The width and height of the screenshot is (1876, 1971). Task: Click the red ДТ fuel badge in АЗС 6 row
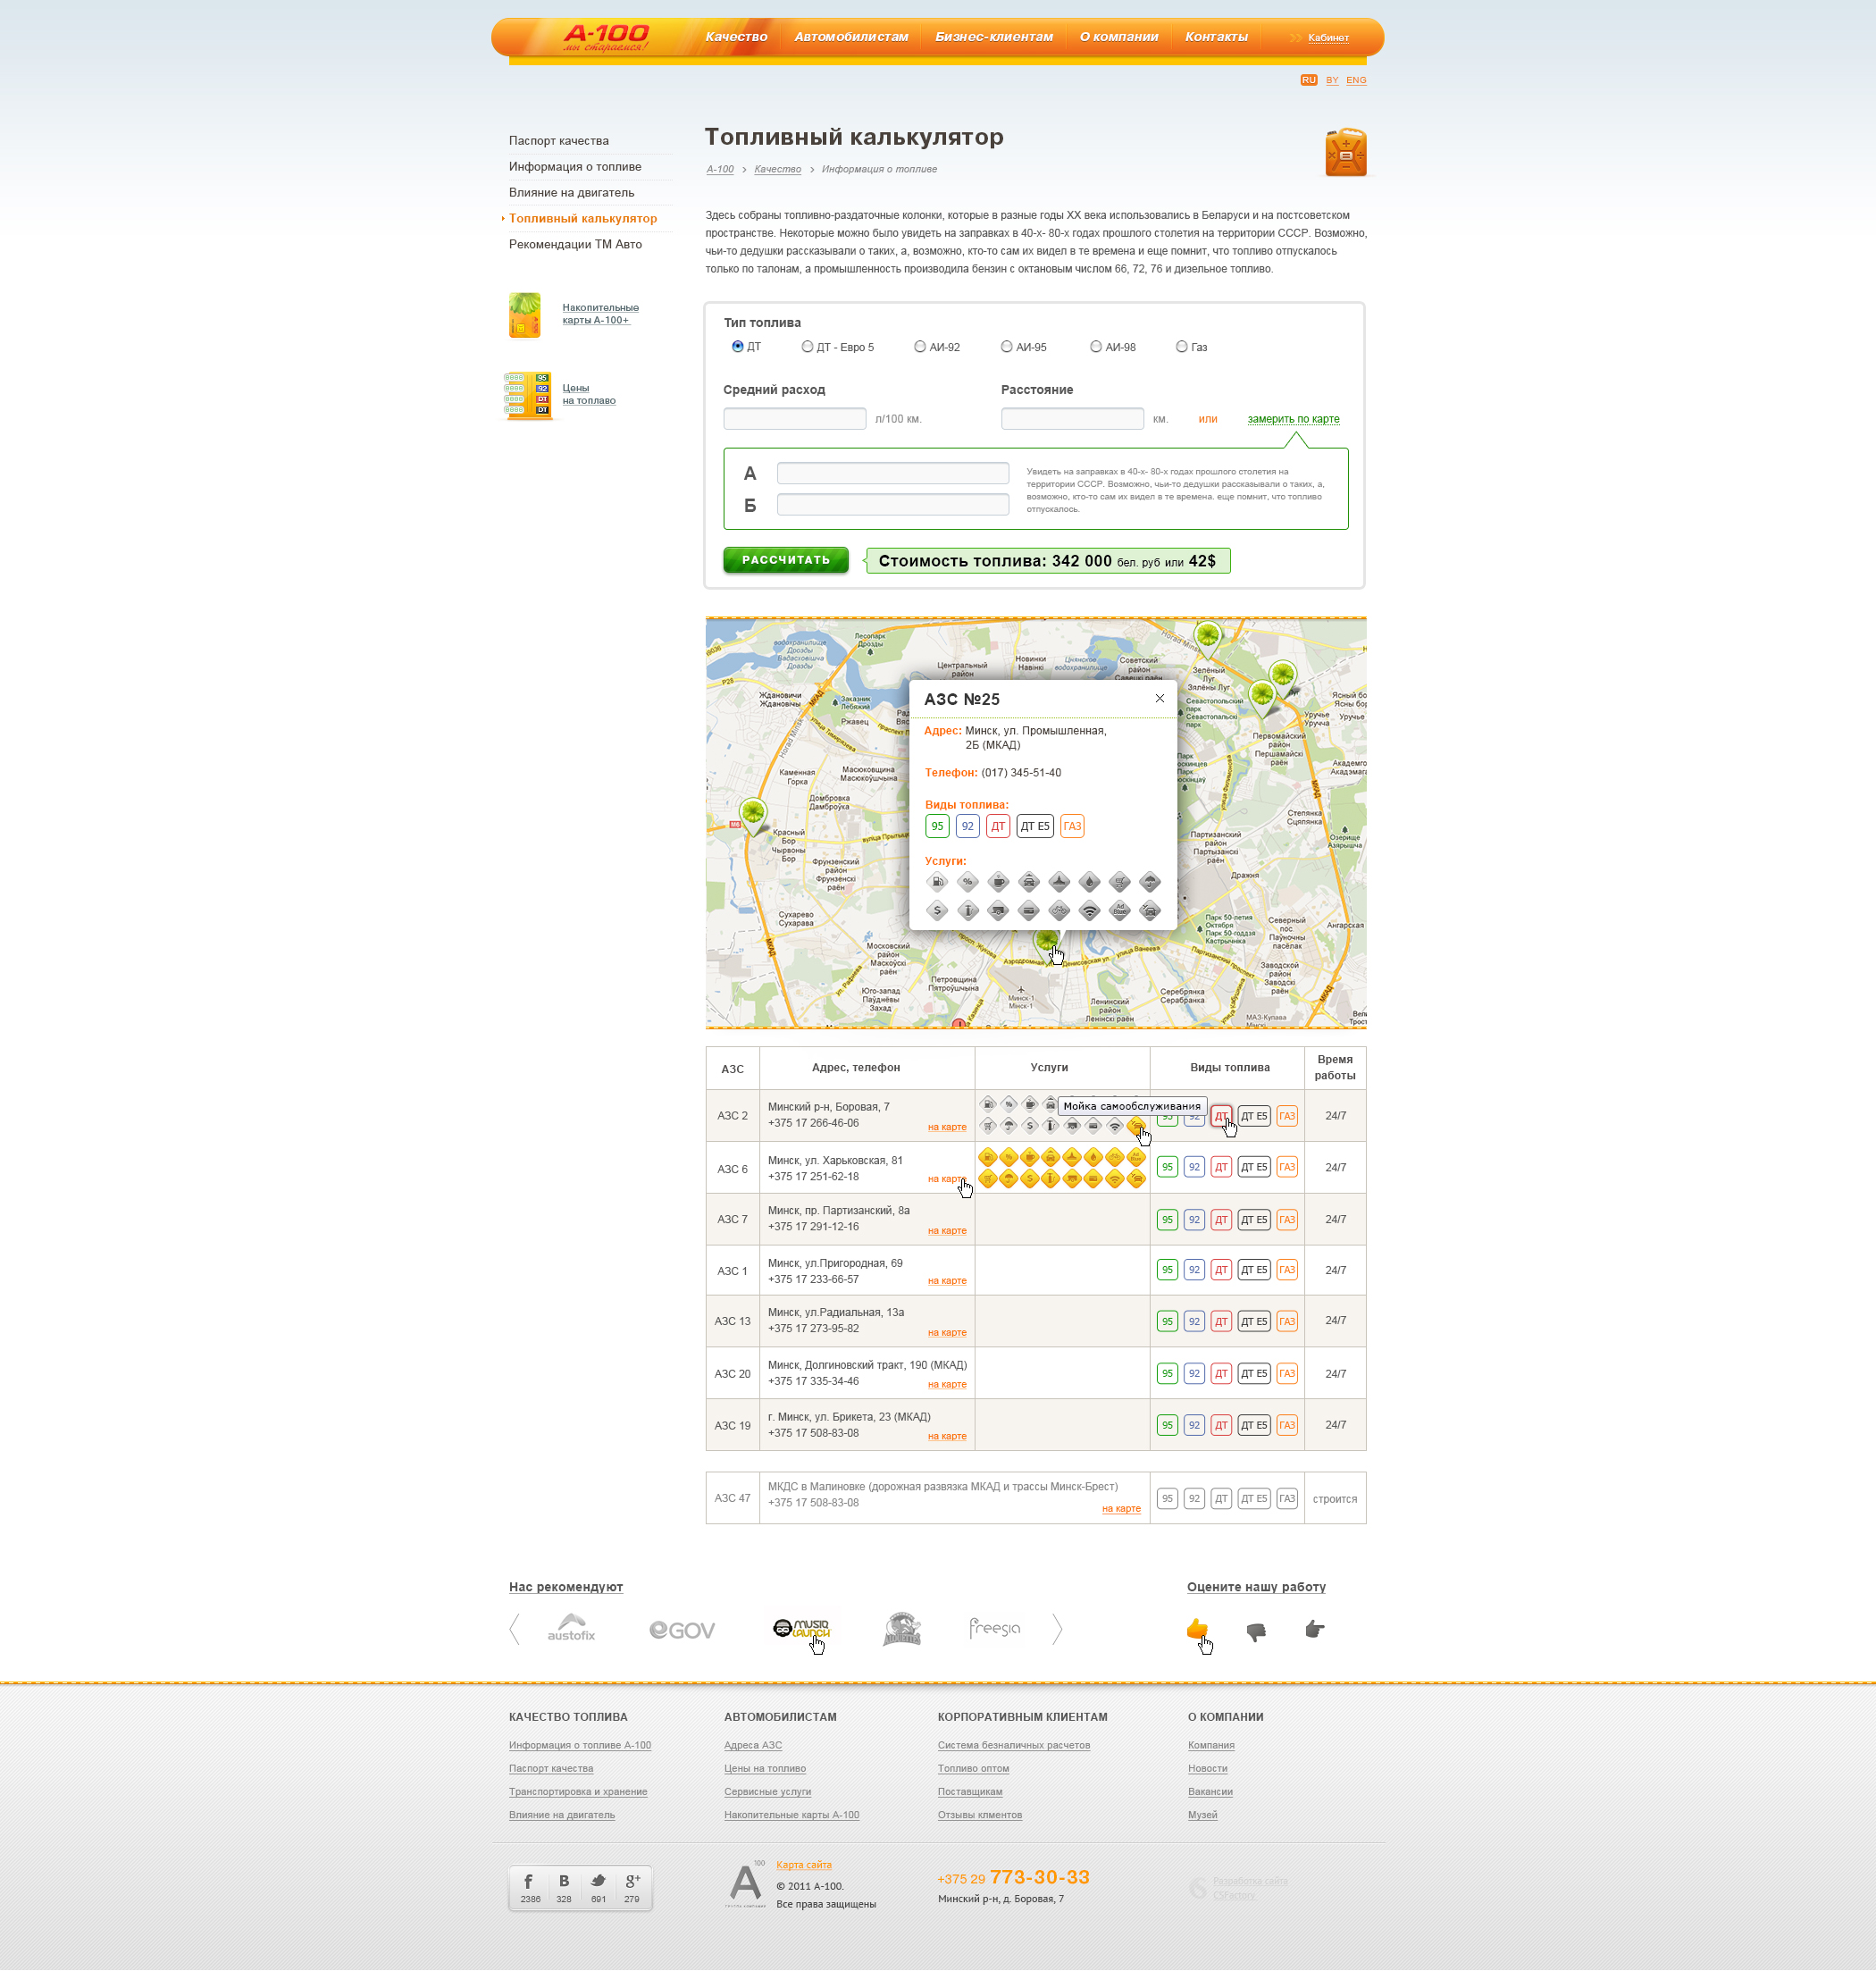click(1221, 1167)
